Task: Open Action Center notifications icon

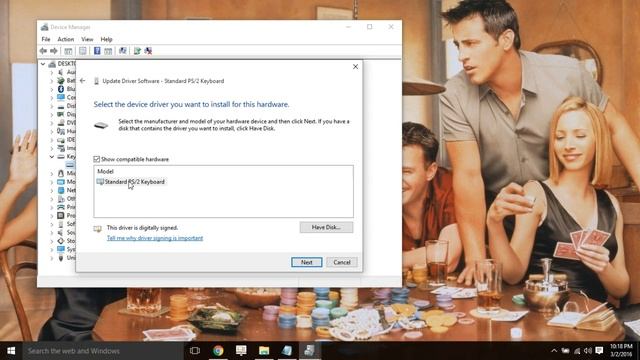Action: point(599,351)
